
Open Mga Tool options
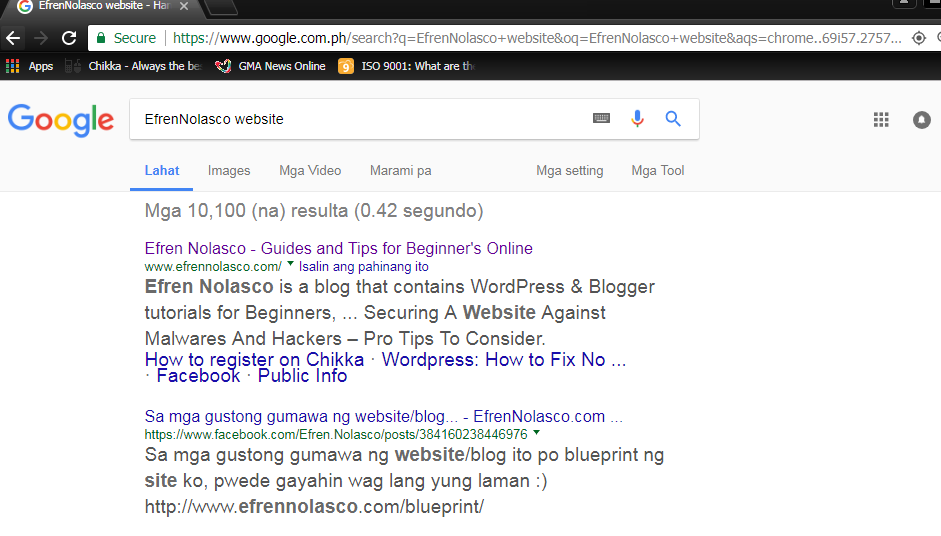(658, 170)
